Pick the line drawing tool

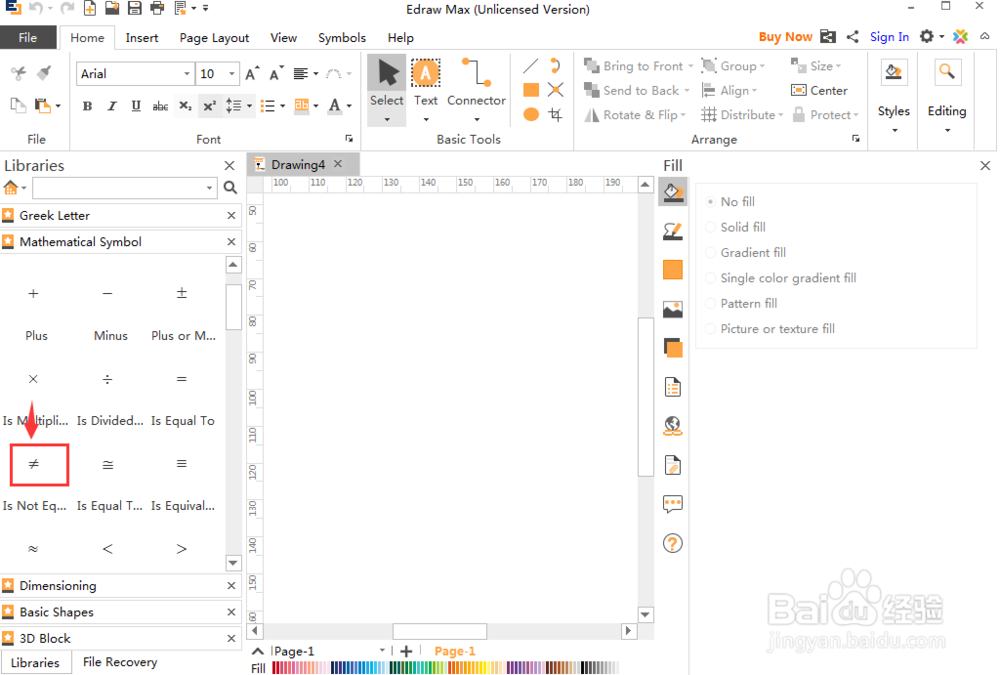(531, 66)
